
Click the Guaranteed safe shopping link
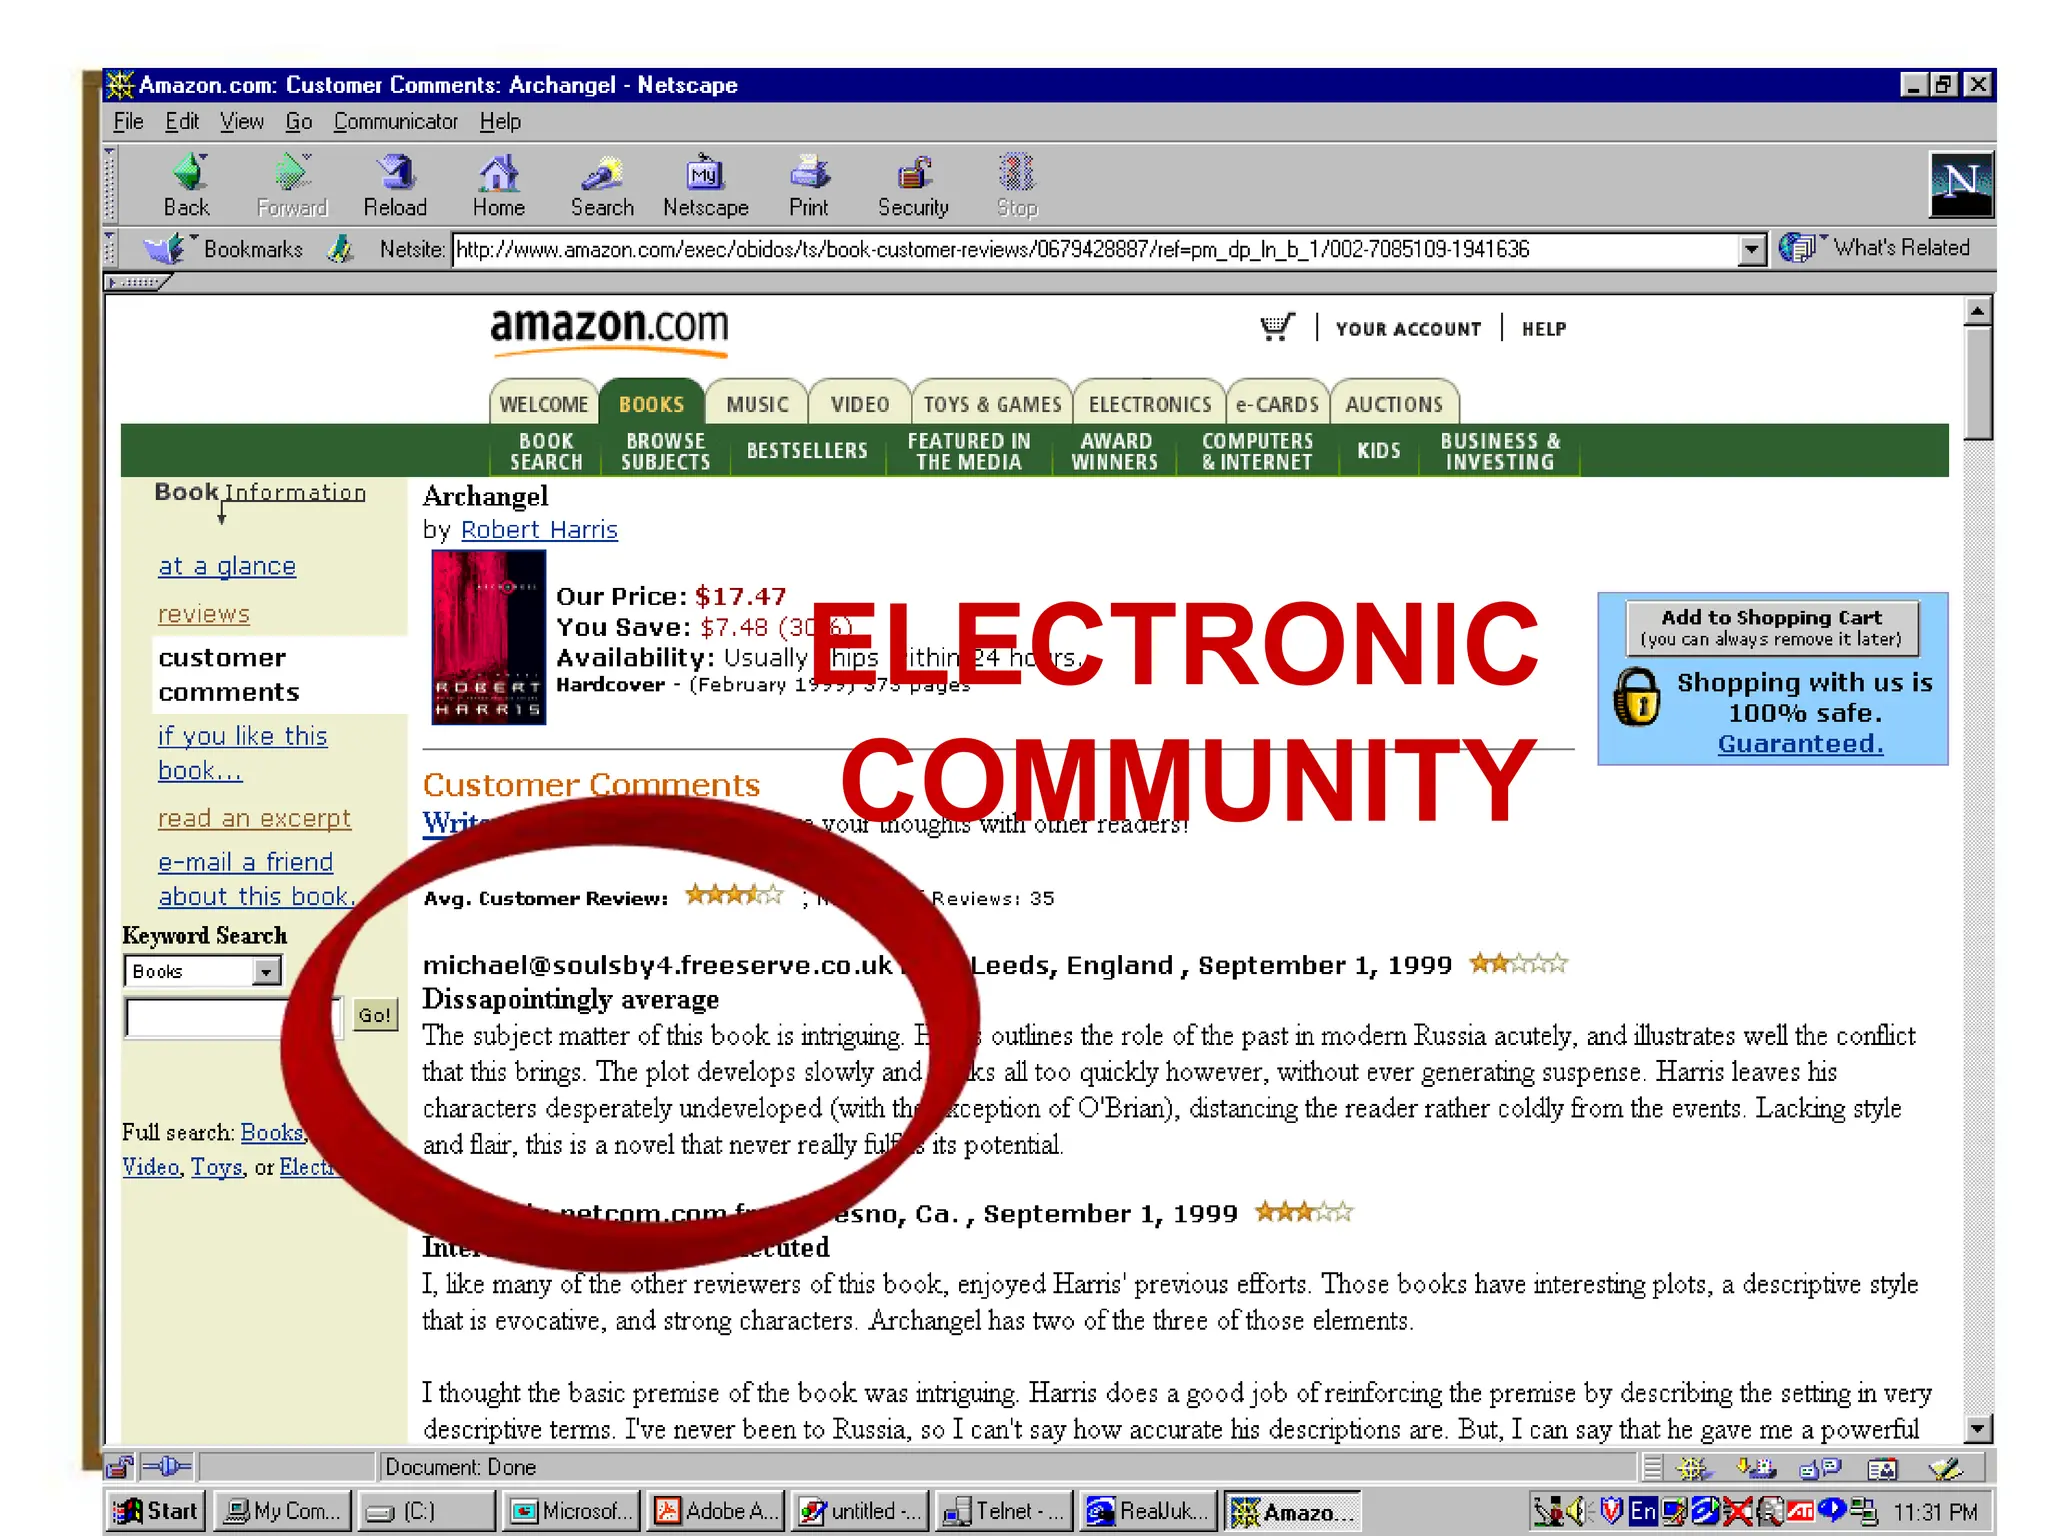click(1800, 744)
